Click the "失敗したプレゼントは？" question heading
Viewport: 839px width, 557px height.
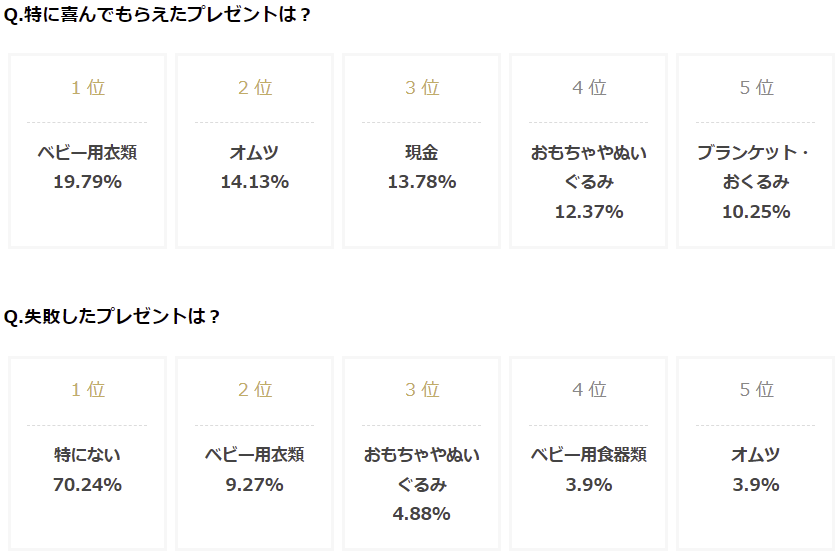pyautogui.click(x=113, y=317)
